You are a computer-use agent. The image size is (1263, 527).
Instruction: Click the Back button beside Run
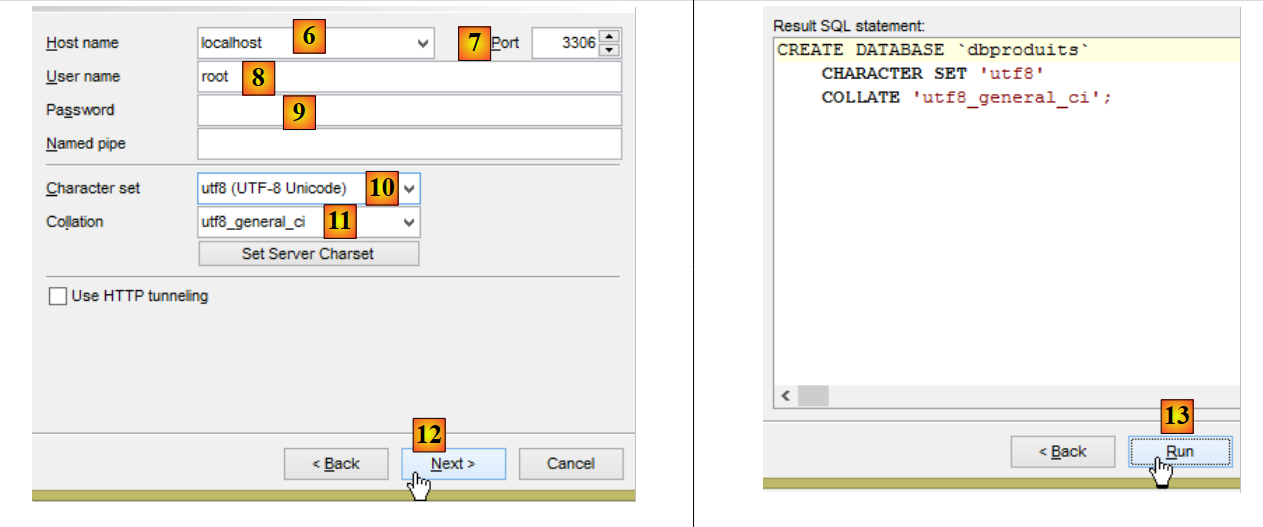1062,452
